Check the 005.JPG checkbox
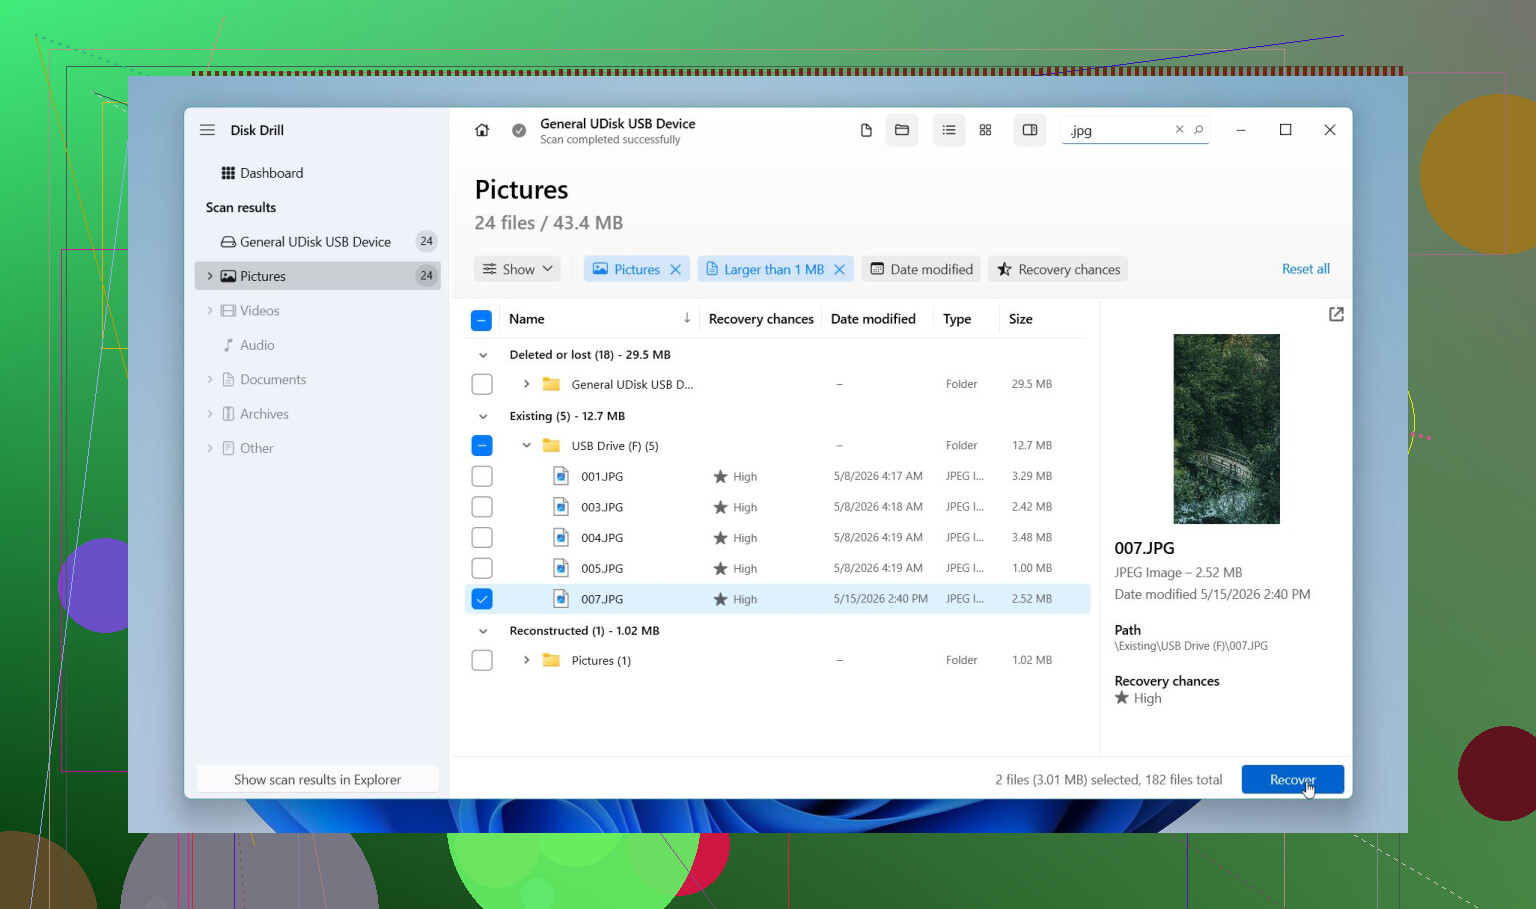The width and height of the screenshot is (1536, 909). [x=482, y=568]
